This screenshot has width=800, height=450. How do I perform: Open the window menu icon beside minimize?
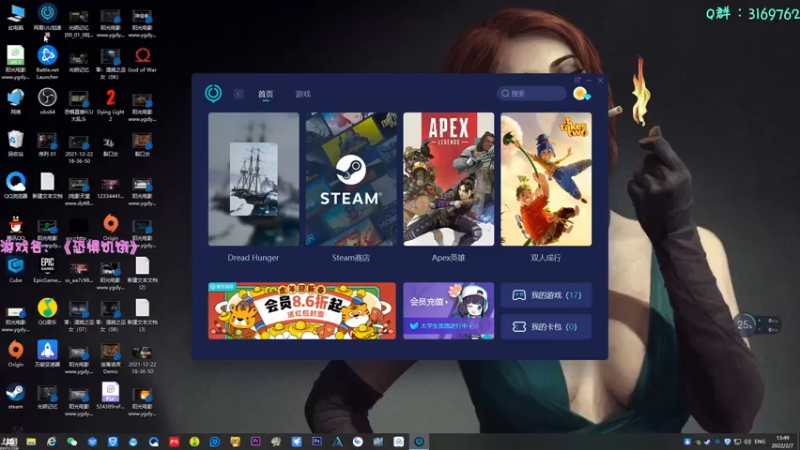pyautogui.click(x=577, y=80)
